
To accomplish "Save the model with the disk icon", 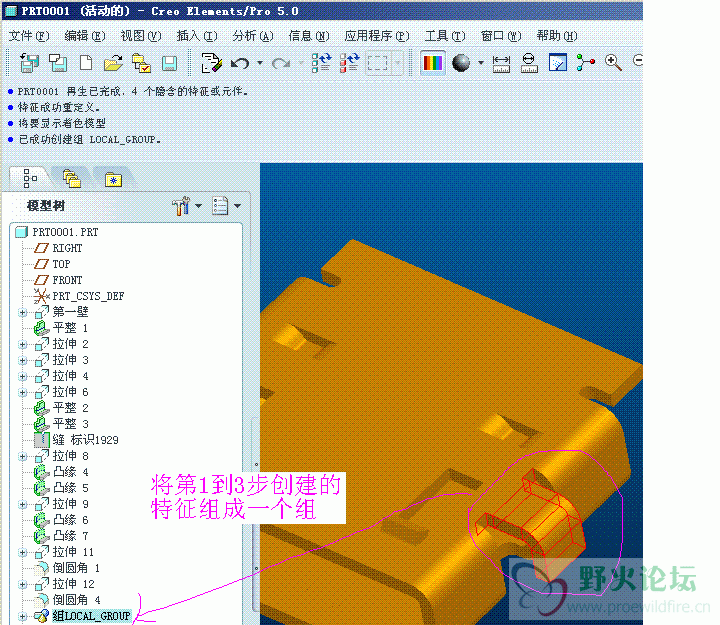I will [x=169, y=63].
